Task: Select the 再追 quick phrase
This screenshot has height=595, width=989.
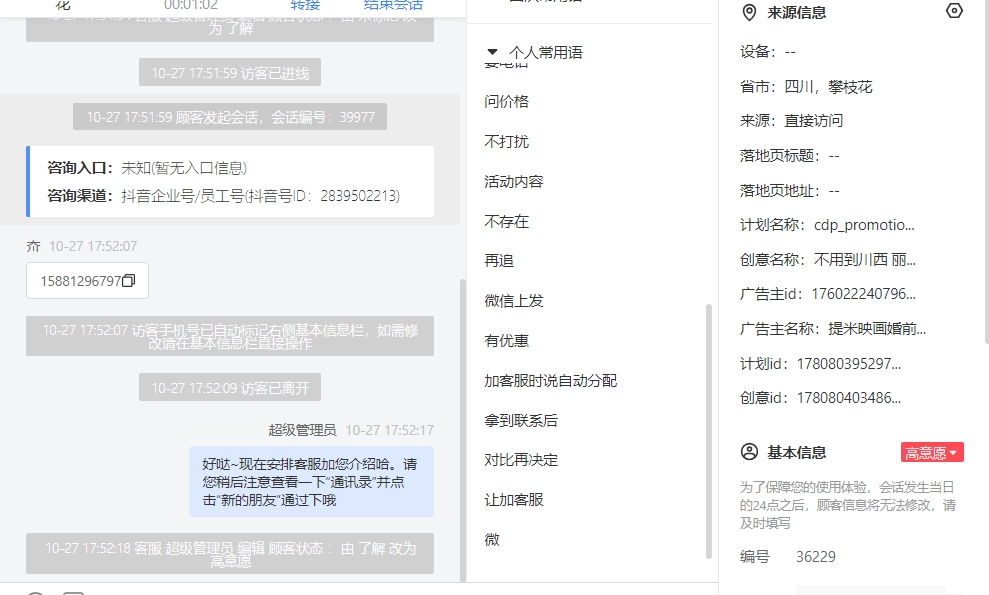Action: click(499, 261)
